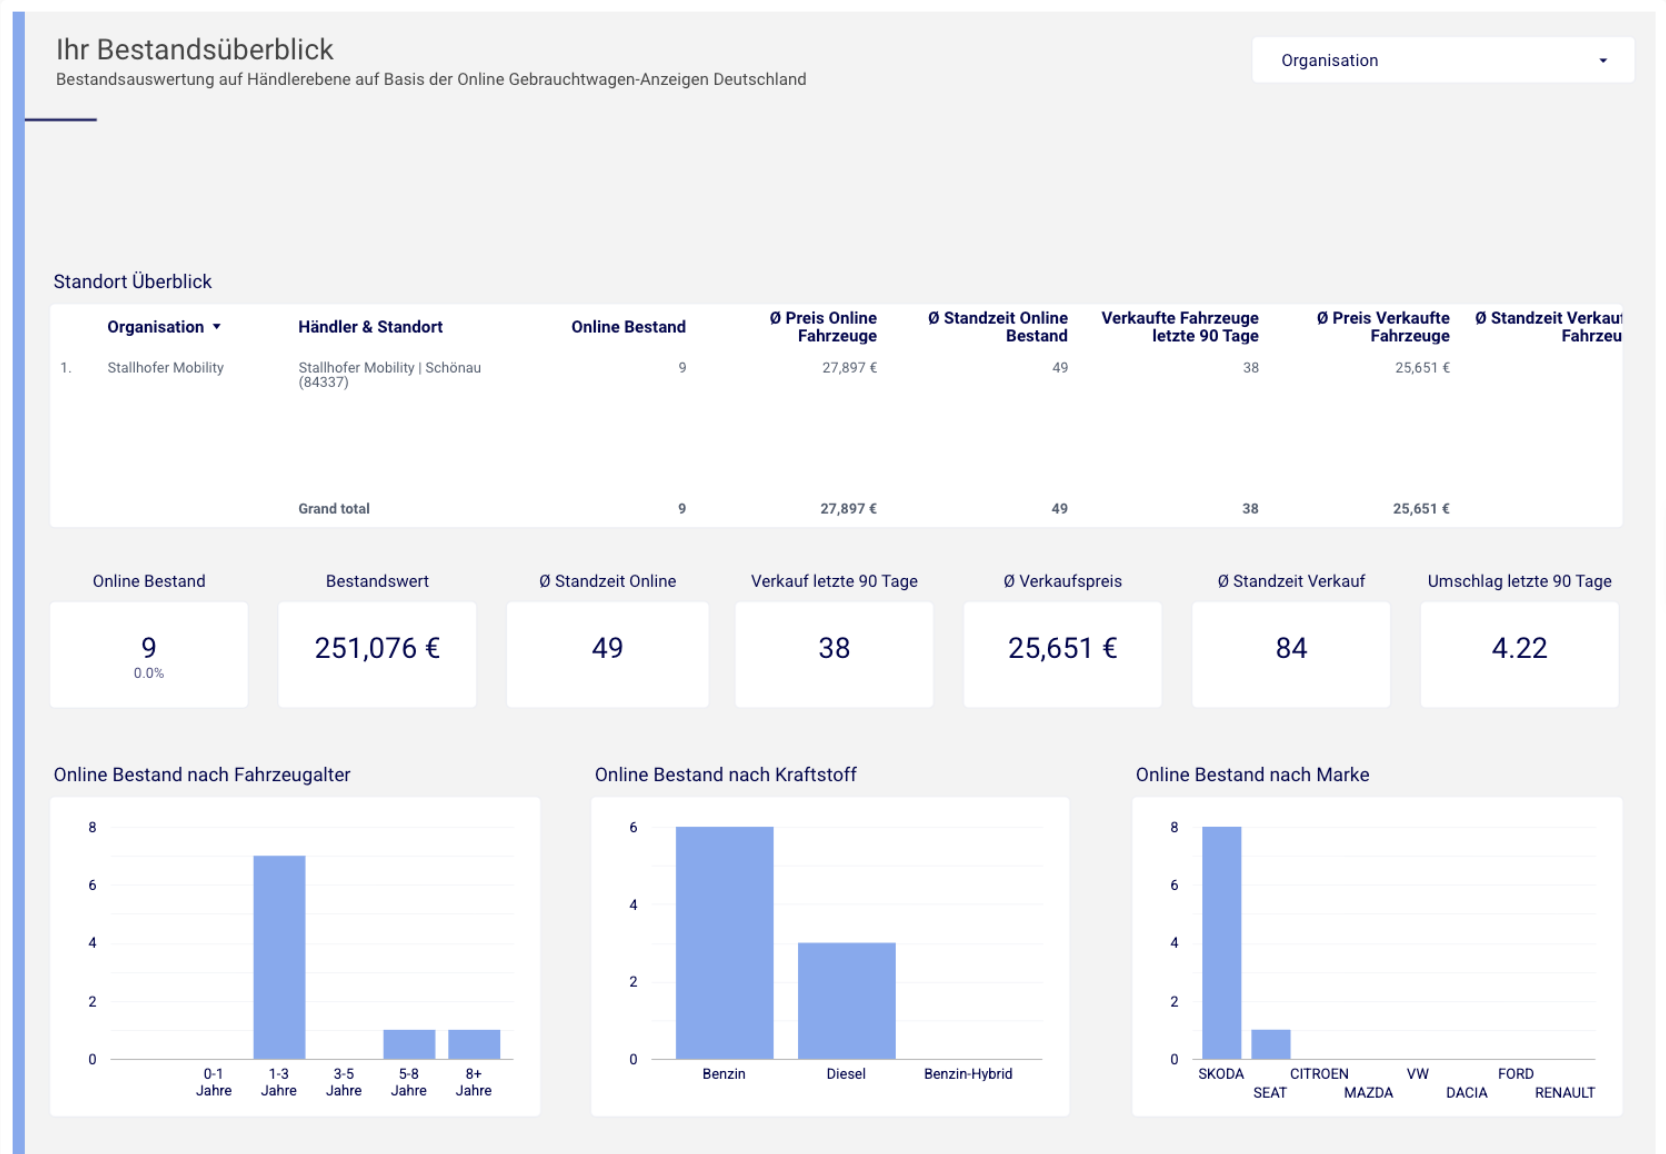Select Stallhofer Mobility | Schönau (84337) cell
This screenshot has height=1154, width=1666.
click(389, 374)
